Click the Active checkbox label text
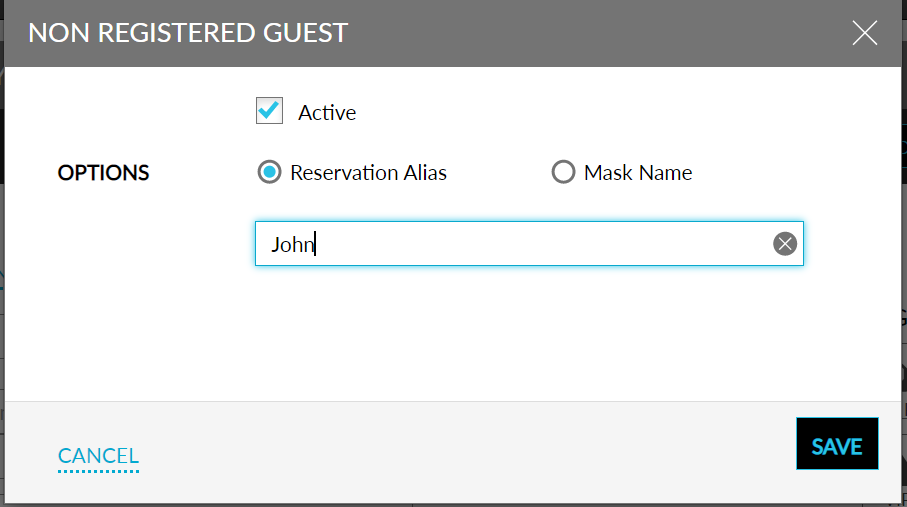Image resolution: width=907 pixels, height=507 pixels. coord(327,113)
